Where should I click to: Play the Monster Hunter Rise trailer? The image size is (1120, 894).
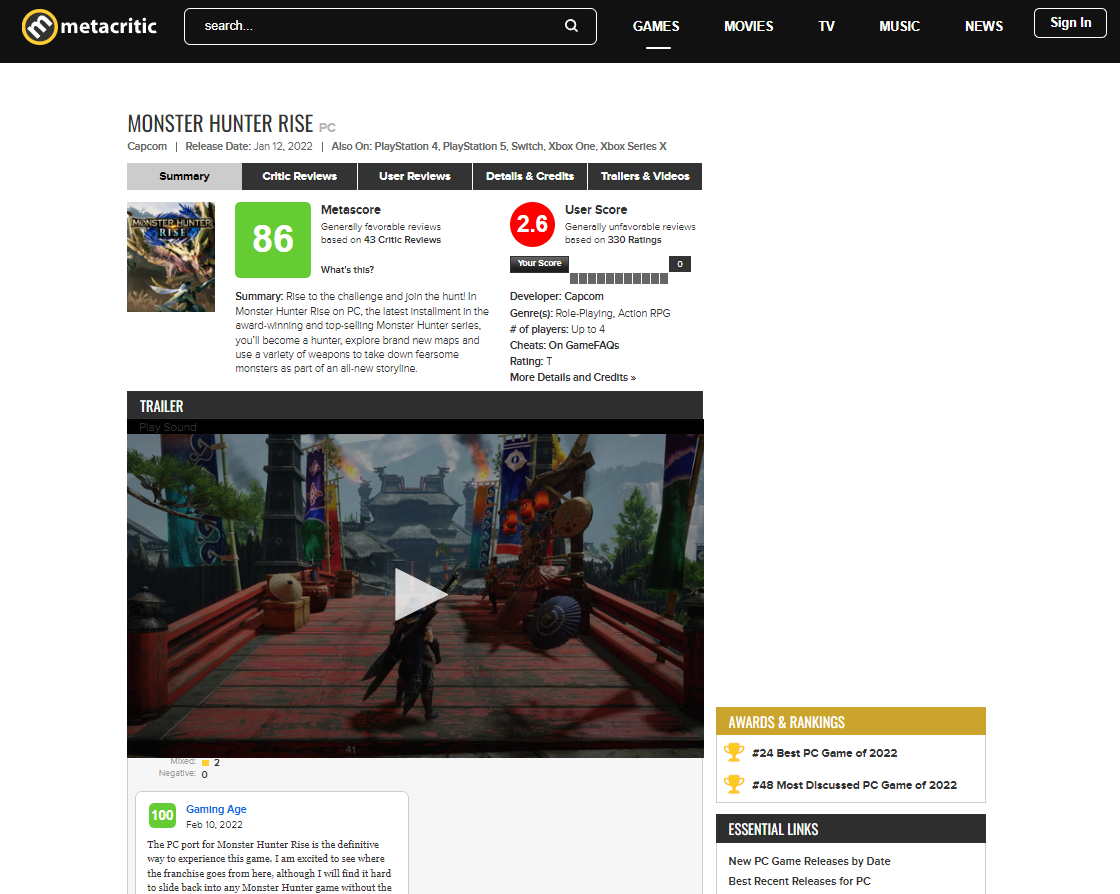(420, 594)
